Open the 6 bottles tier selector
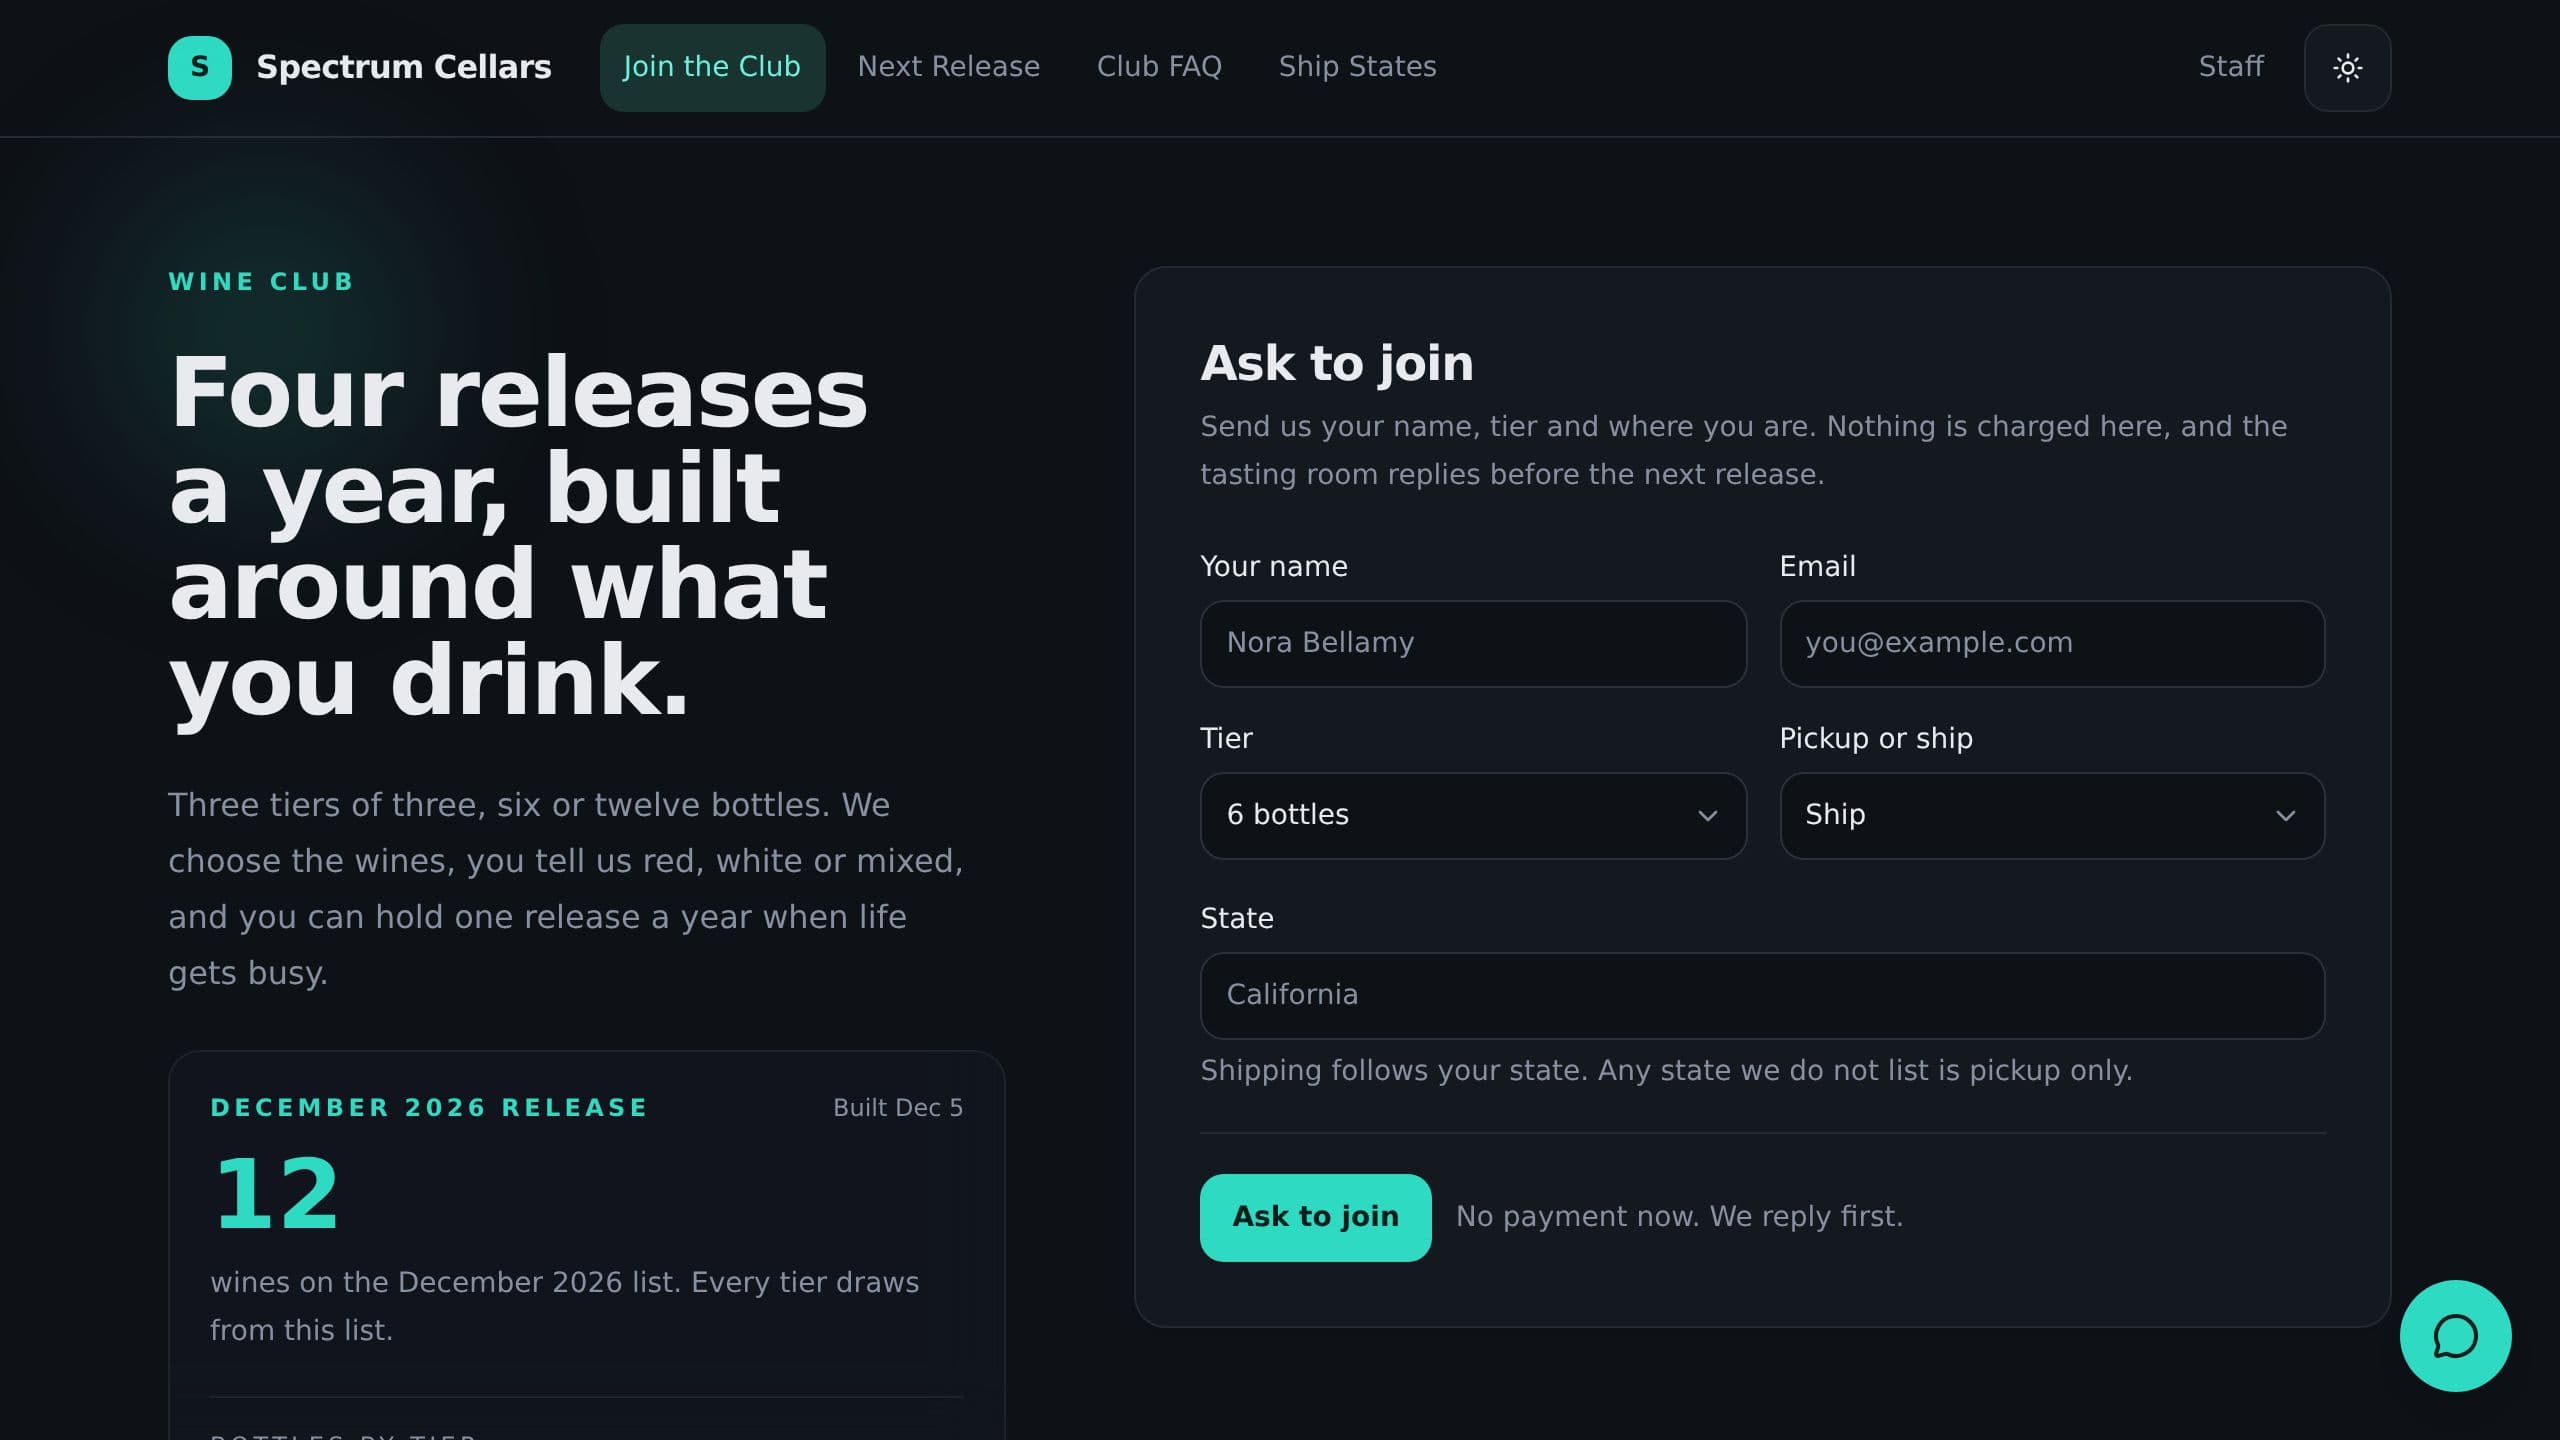 pos(1473,815)
